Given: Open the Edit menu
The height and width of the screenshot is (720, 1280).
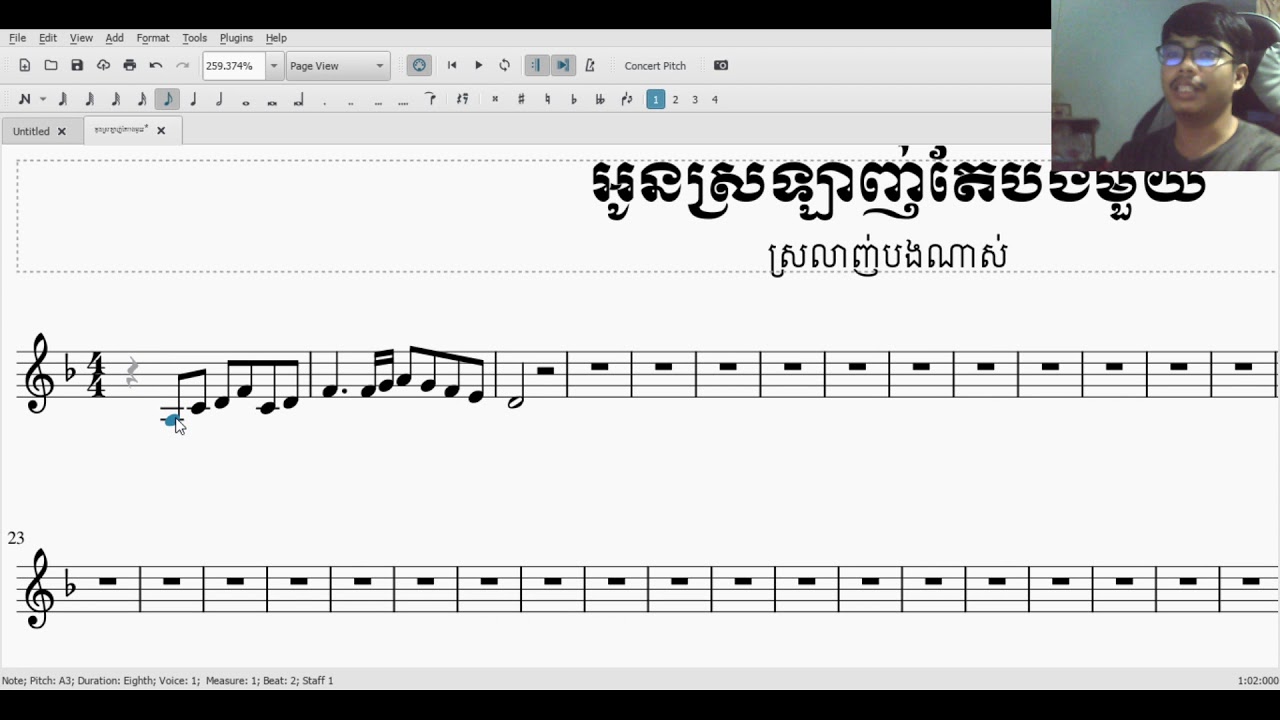Looking at the screenshot, I should [48, 38].
